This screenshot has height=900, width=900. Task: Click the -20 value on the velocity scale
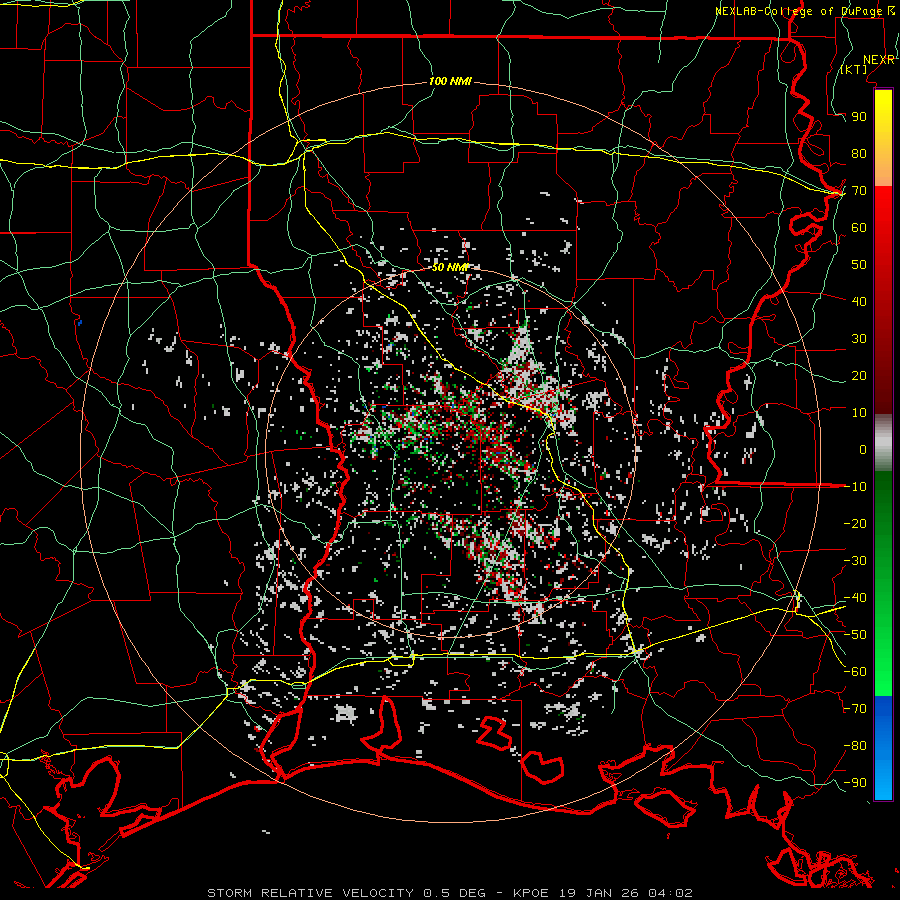coord(855,524)
